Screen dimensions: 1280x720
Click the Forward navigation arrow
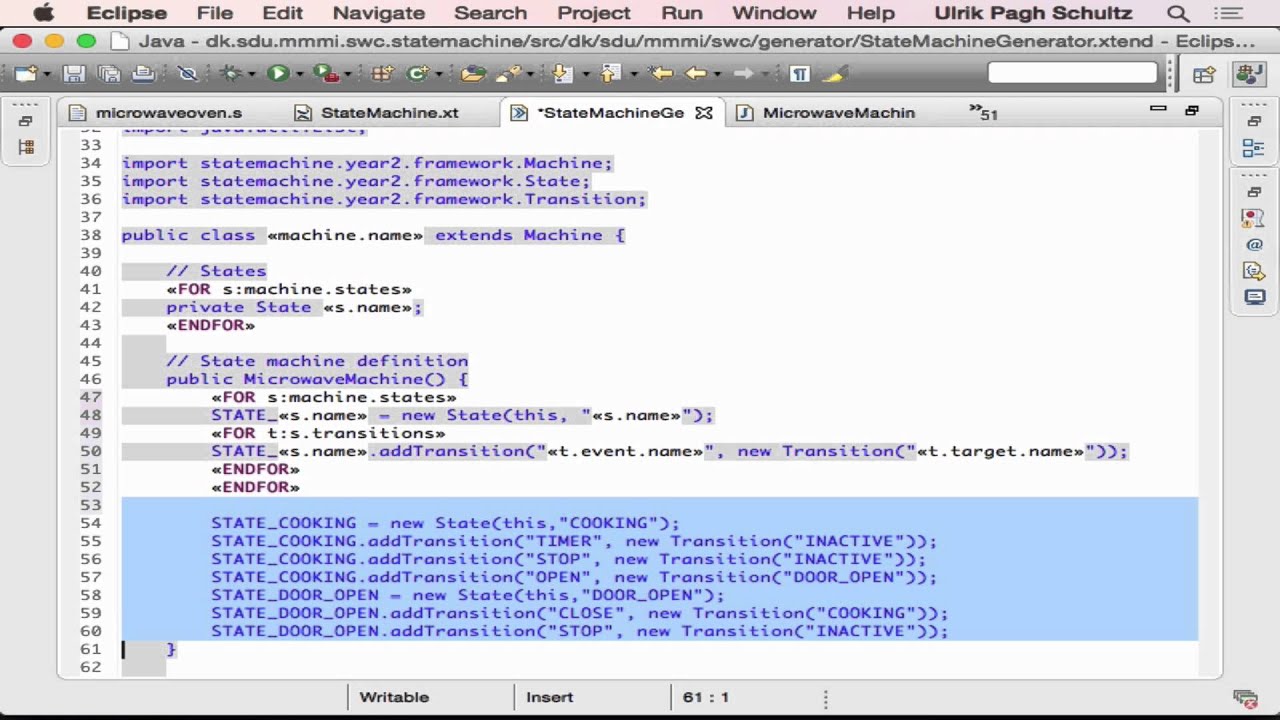[743, 73]
